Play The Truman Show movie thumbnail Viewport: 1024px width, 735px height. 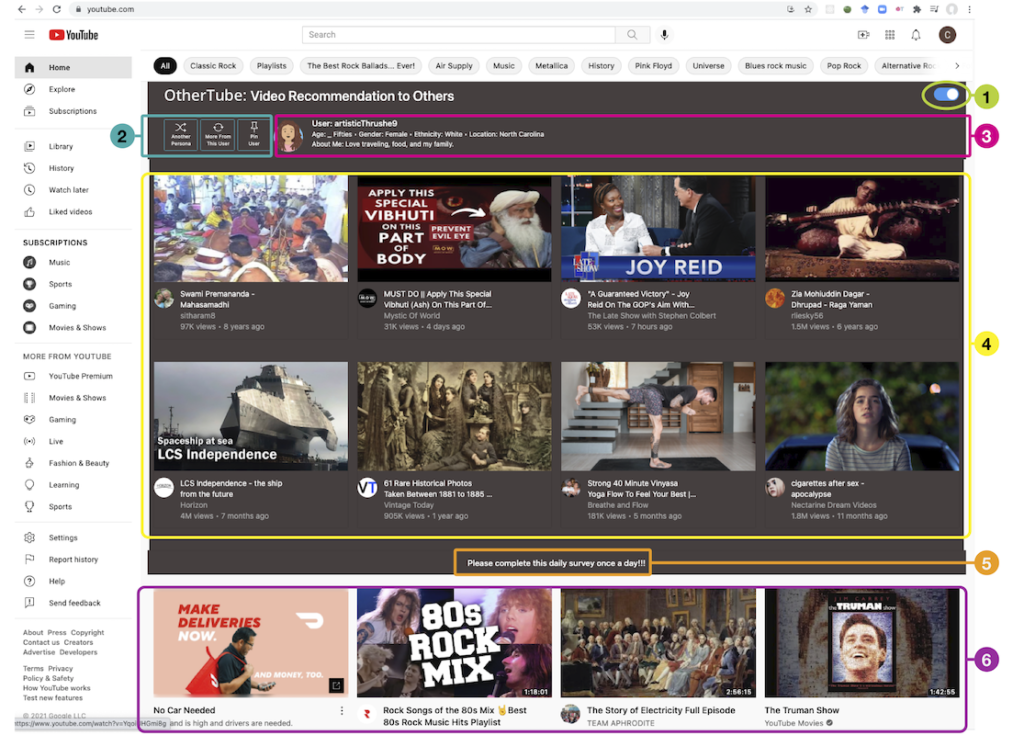click(862, 643)
